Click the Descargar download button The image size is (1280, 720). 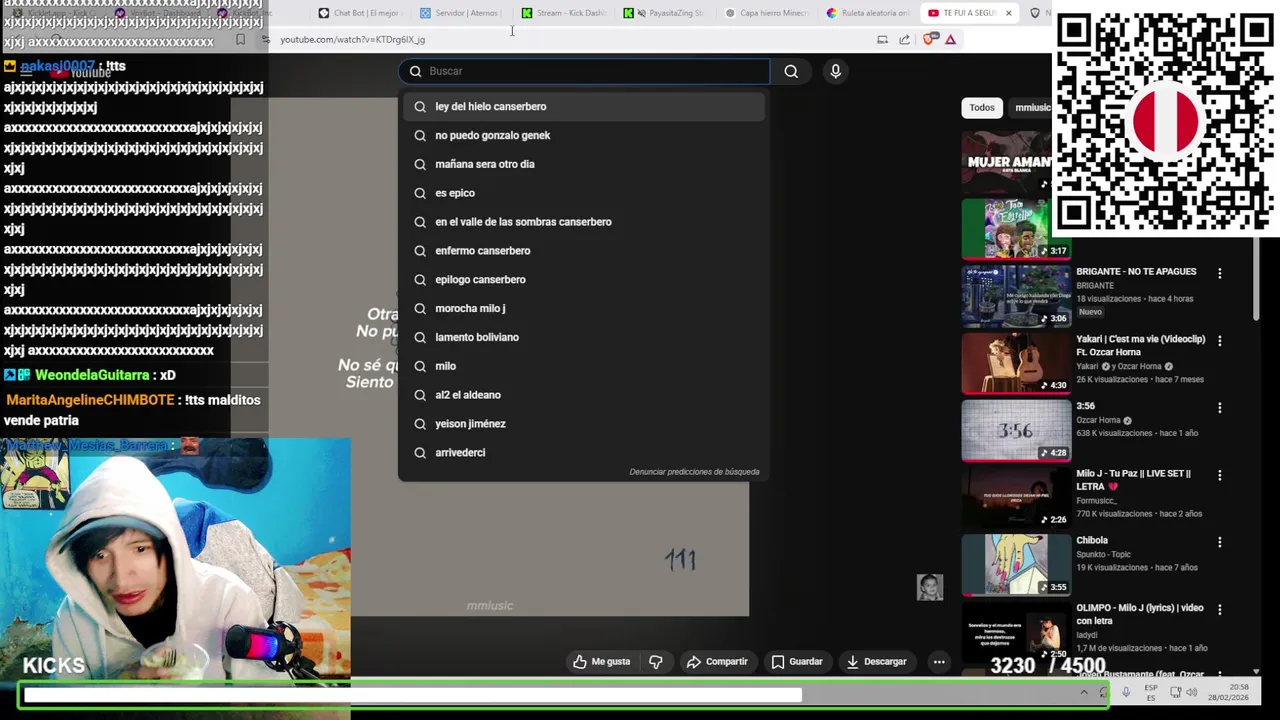point(876,661)
